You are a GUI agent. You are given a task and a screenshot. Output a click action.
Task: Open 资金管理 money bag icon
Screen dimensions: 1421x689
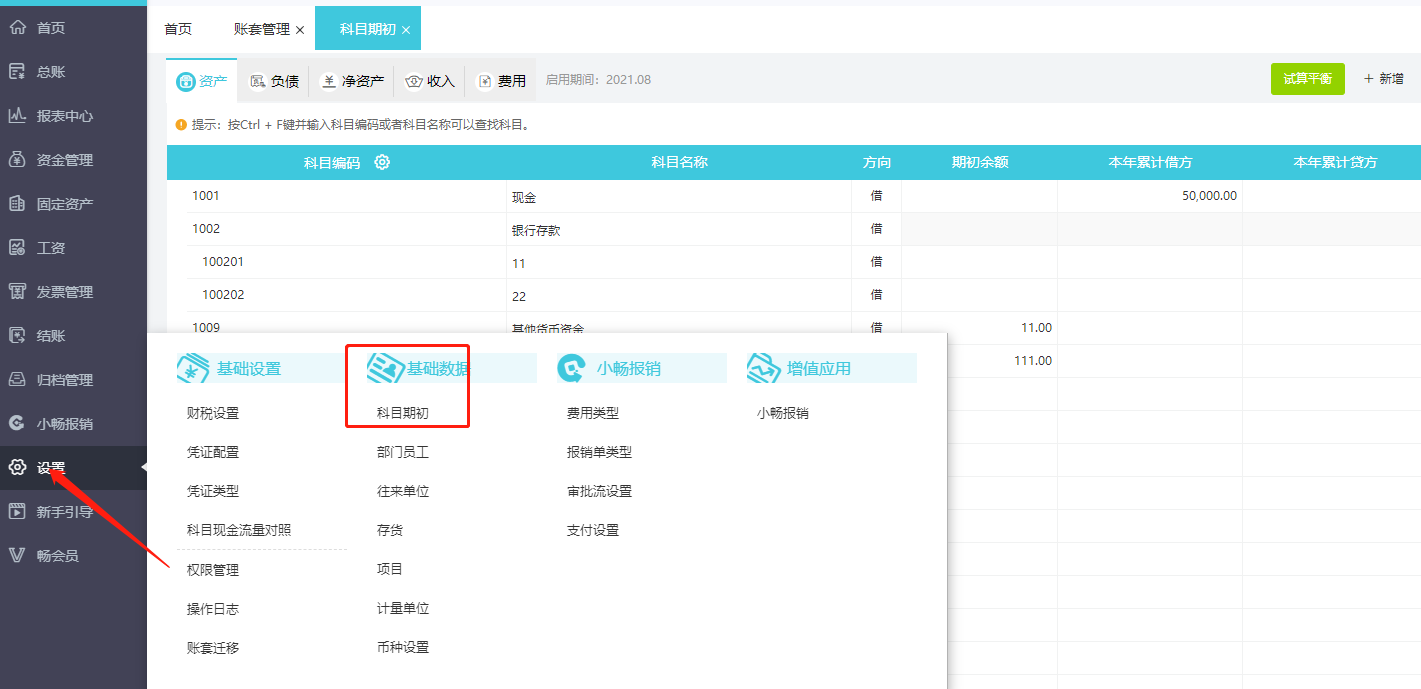[x=17, y=160]
